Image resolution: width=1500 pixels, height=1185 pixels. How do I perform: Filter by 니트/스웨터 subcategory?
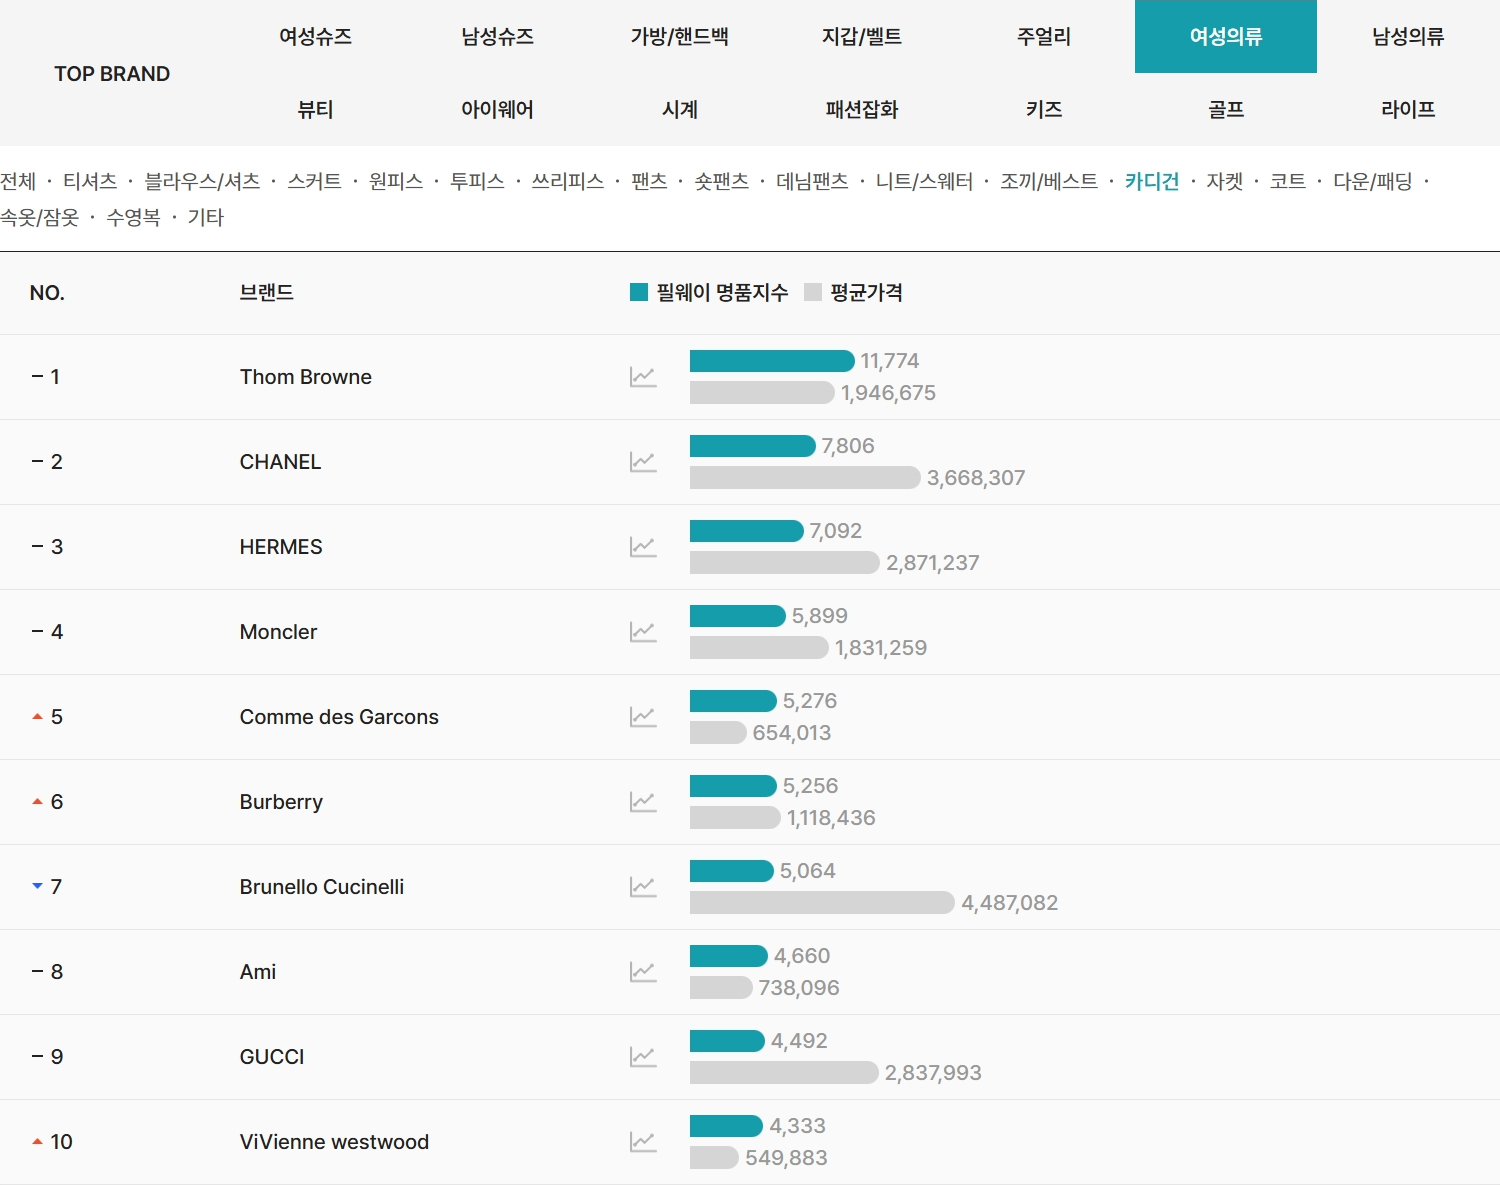[924, 181]
